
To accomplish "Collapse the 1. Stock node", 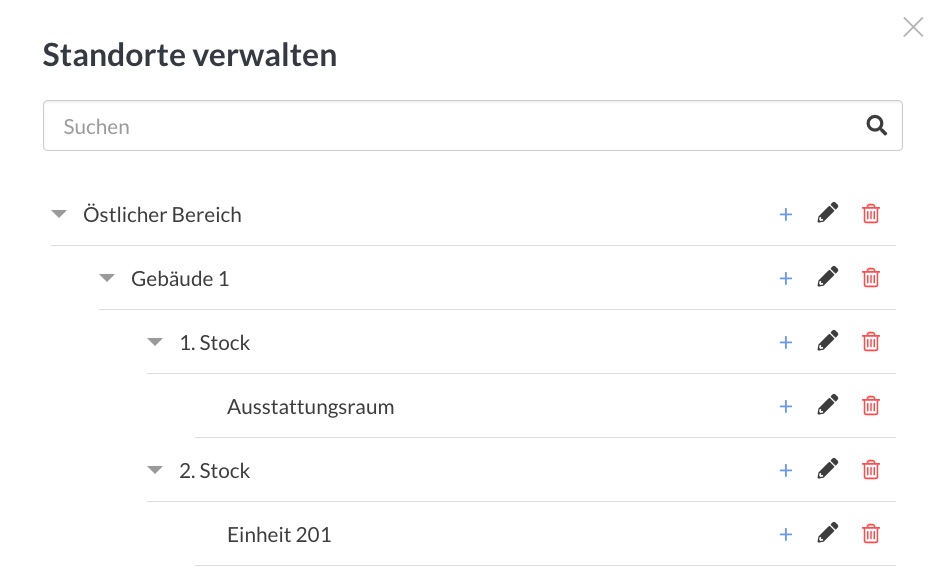I will pyautogui.click(x=155, y=342).
